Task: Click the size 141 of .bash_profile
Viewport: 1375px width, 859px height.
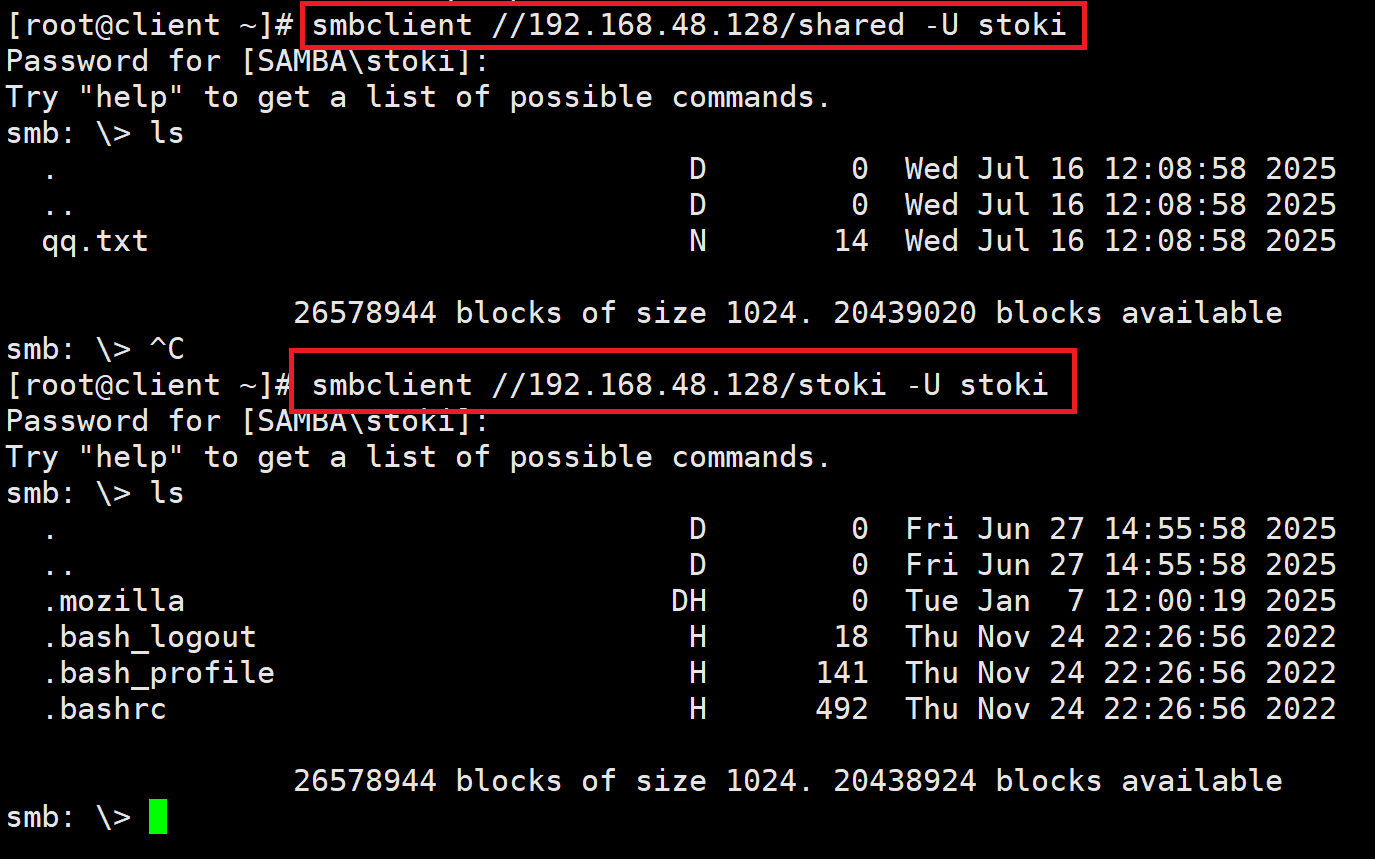Action: (841, 673)
